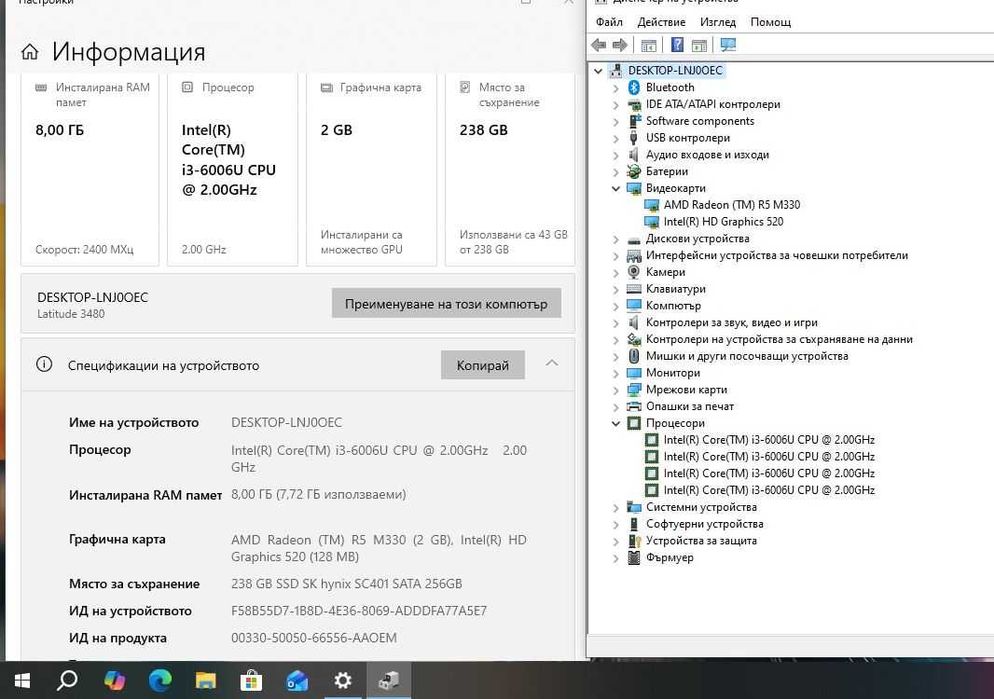The height and width of the screenshot is (699, 994).
Task: Select Контролери на устройства за съхраняване на данни
Action: (779, 339)
